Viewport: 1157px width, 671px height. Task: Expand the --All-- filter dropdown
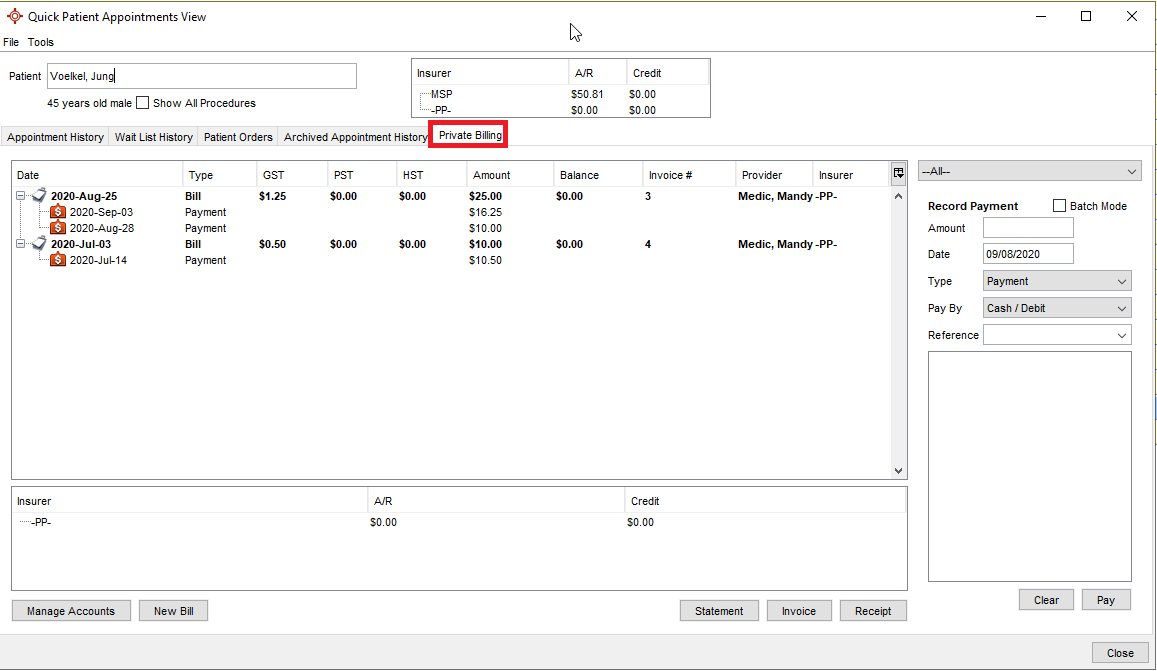1029,172
